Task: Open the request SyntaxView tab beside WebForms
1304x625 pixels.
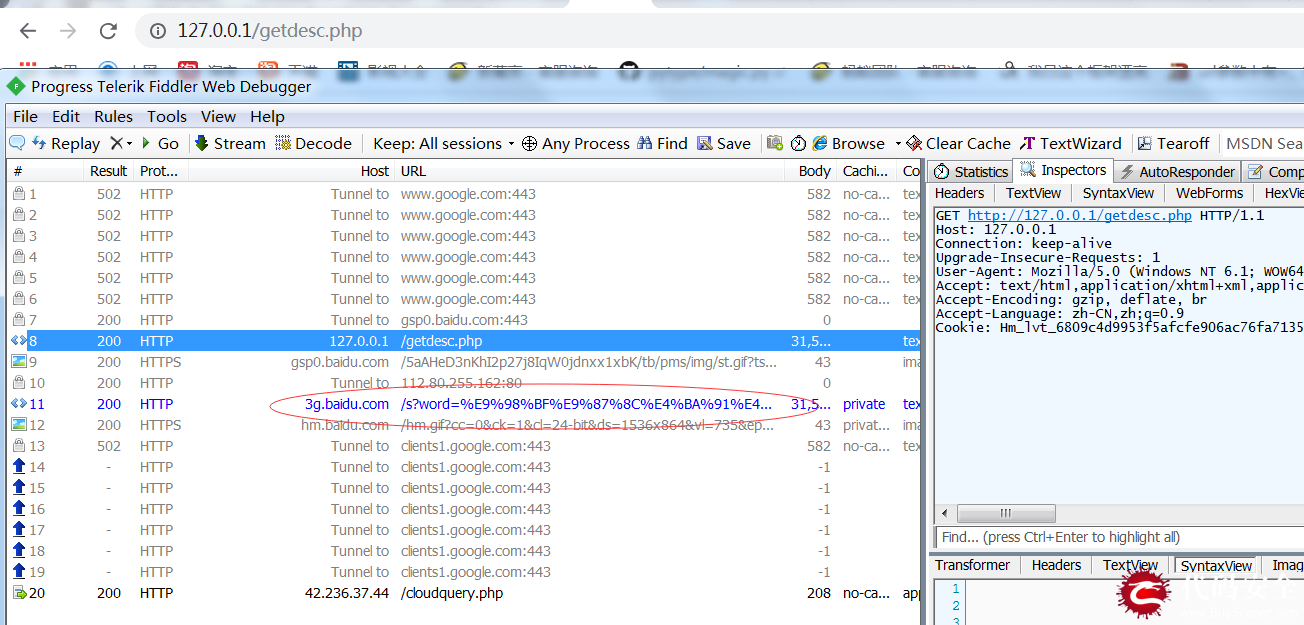Action: point(1118,193)
